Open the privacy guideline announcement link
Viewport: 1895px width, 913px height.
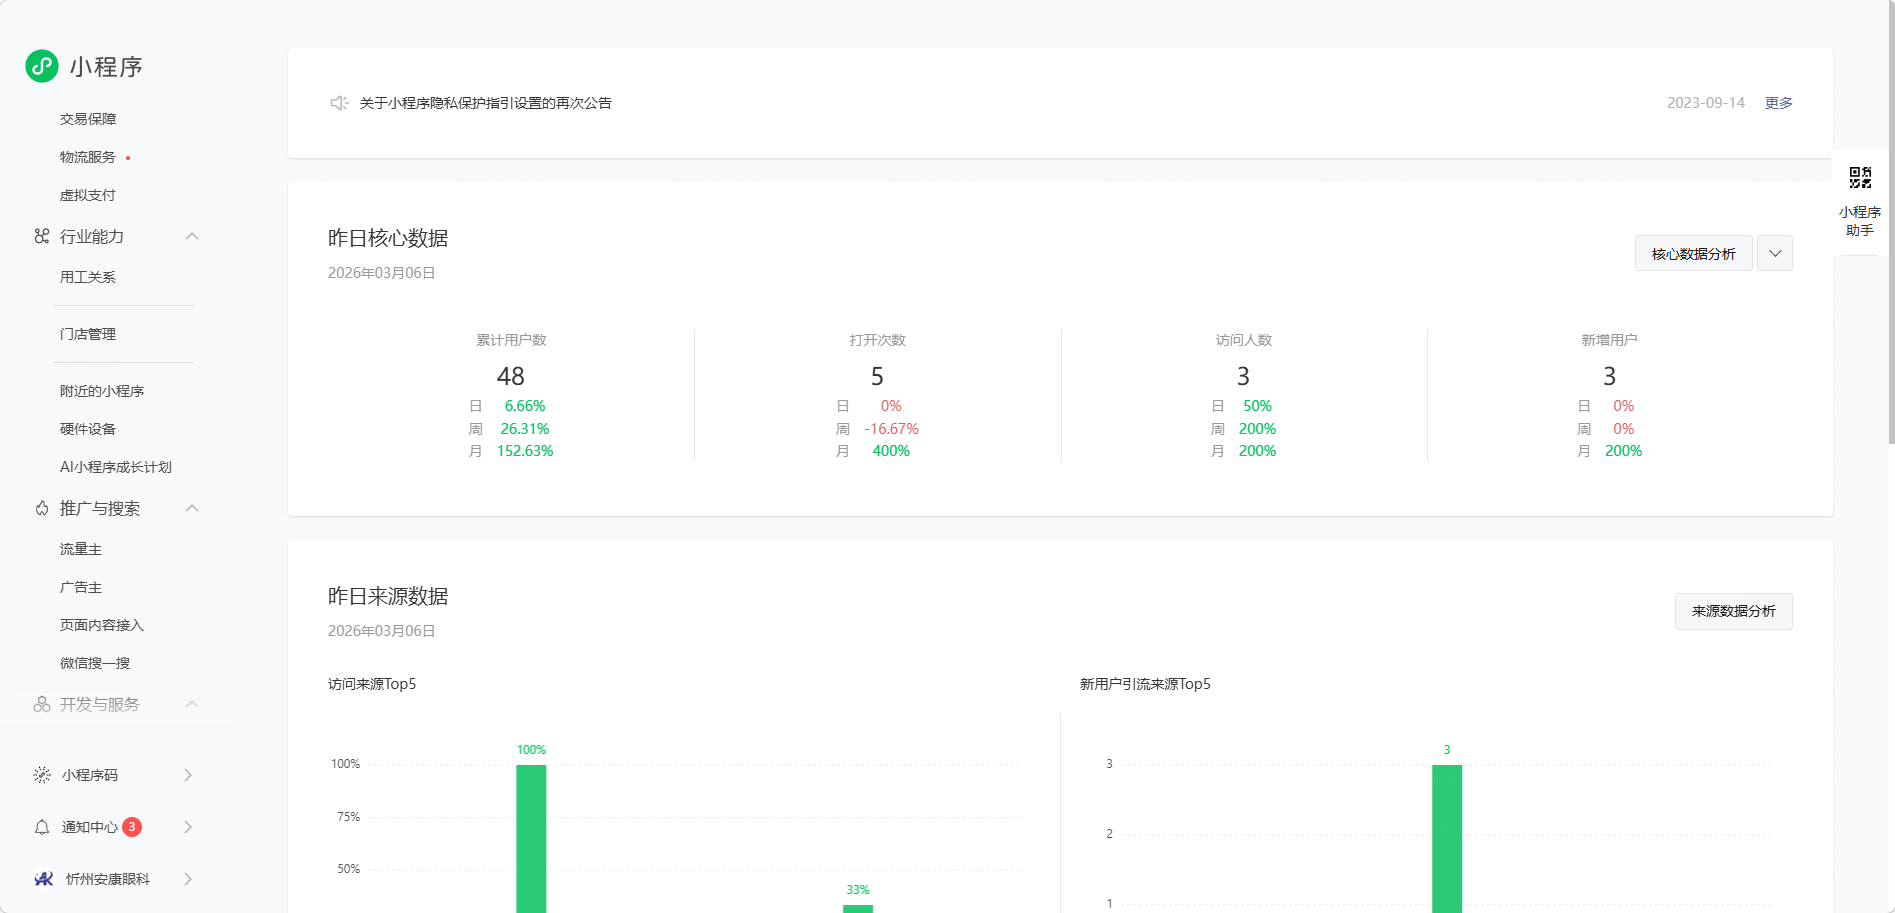486,103
